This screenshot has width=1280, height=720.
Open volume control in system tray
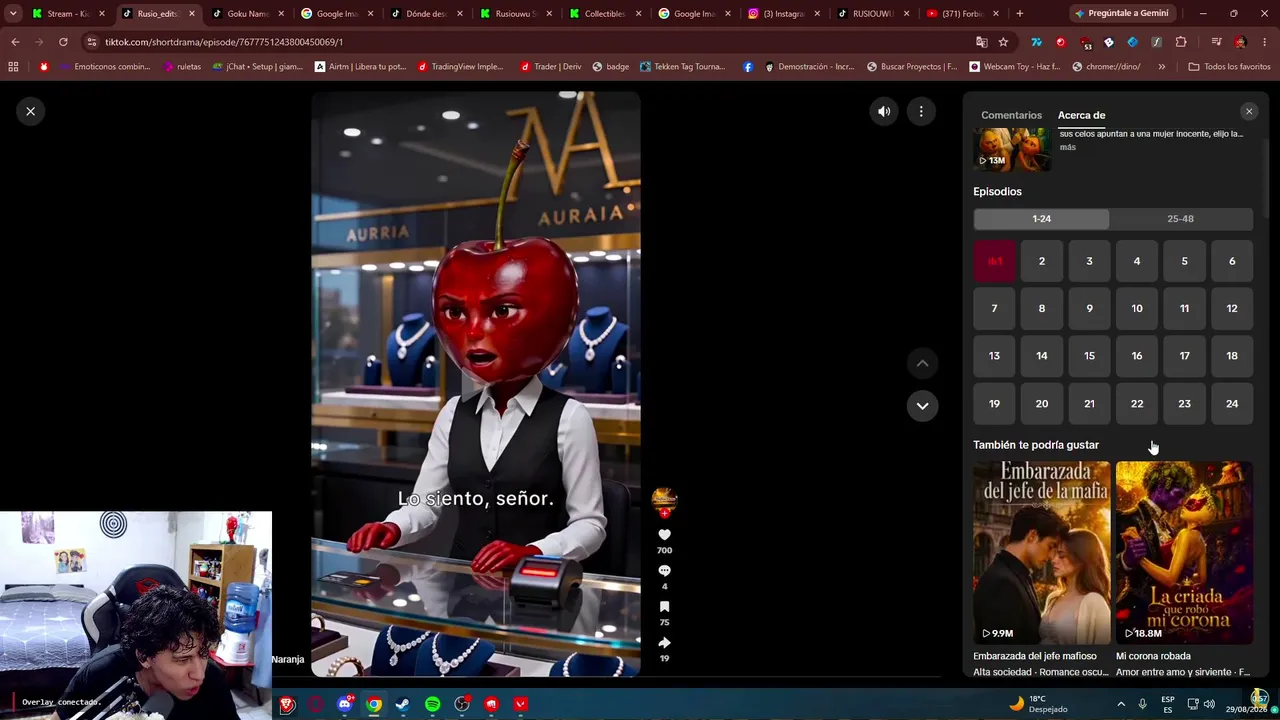[1209, 704]
